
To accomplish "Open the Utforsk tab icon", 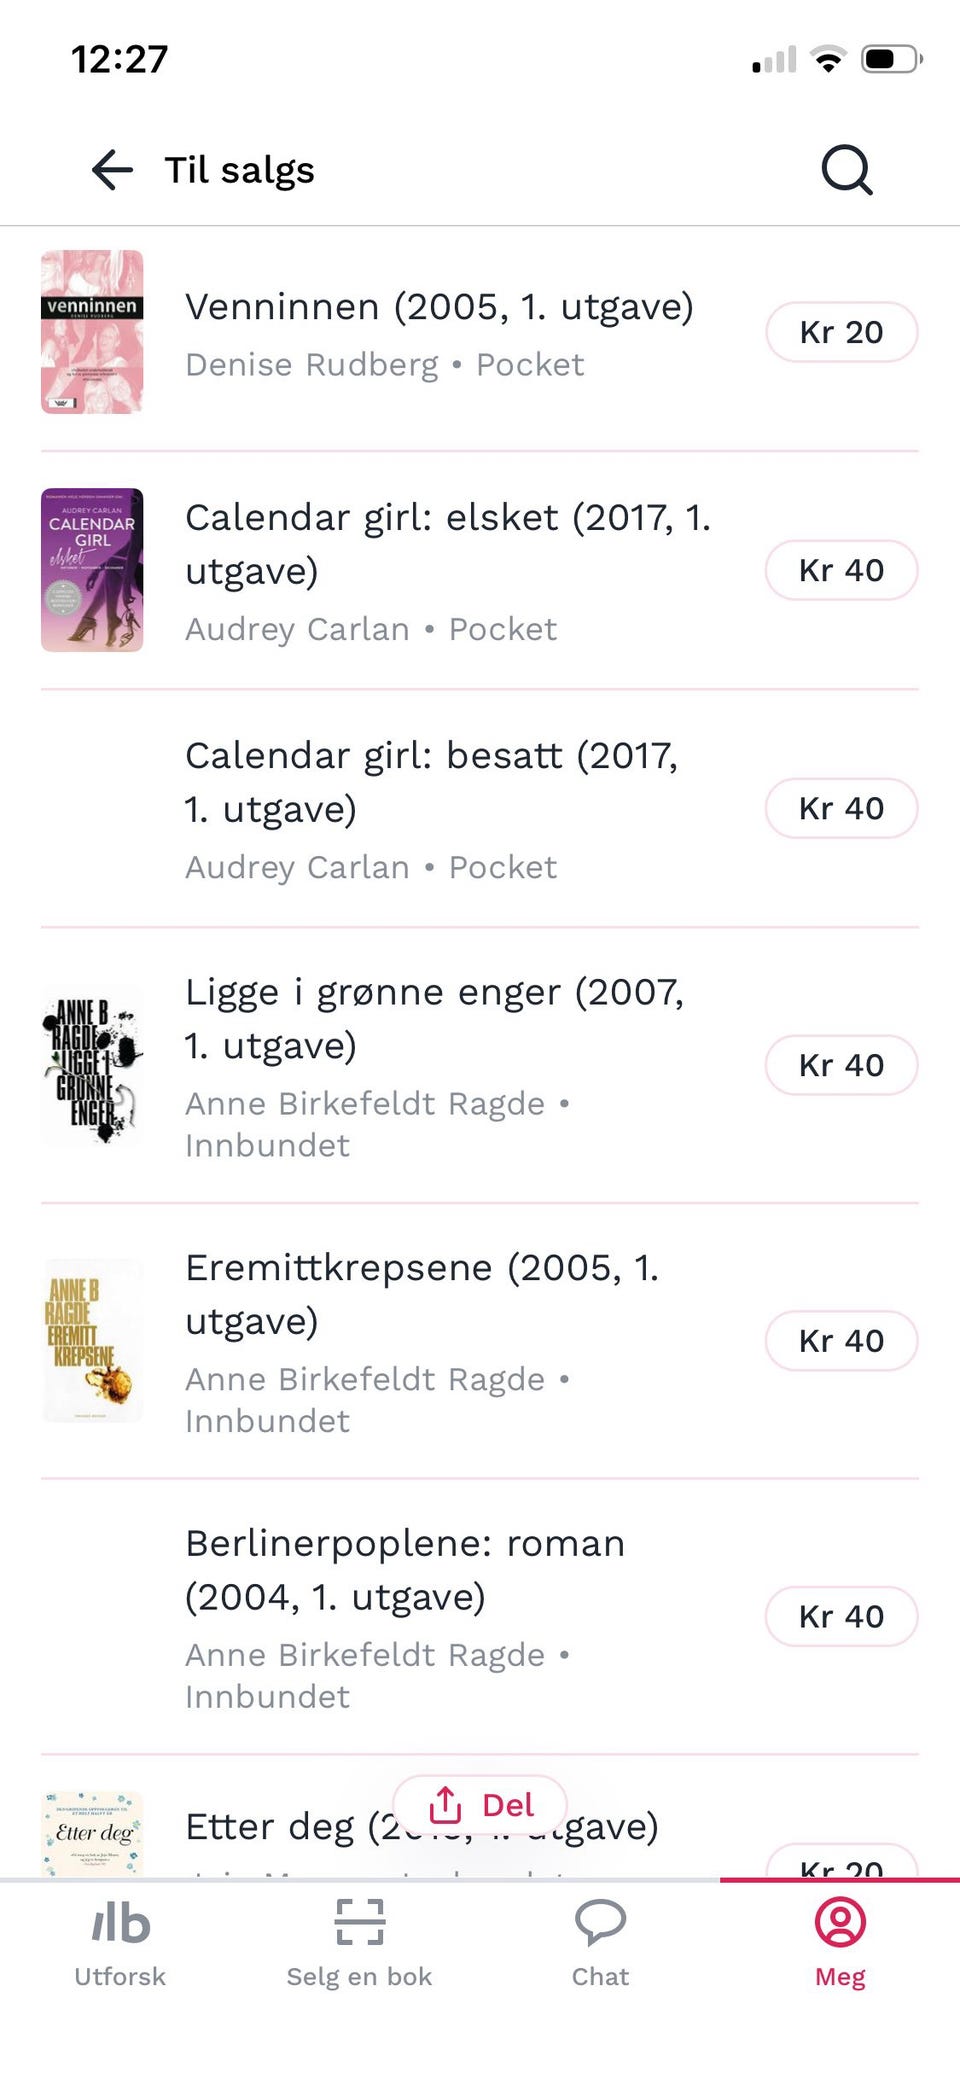I will 120,1923.
